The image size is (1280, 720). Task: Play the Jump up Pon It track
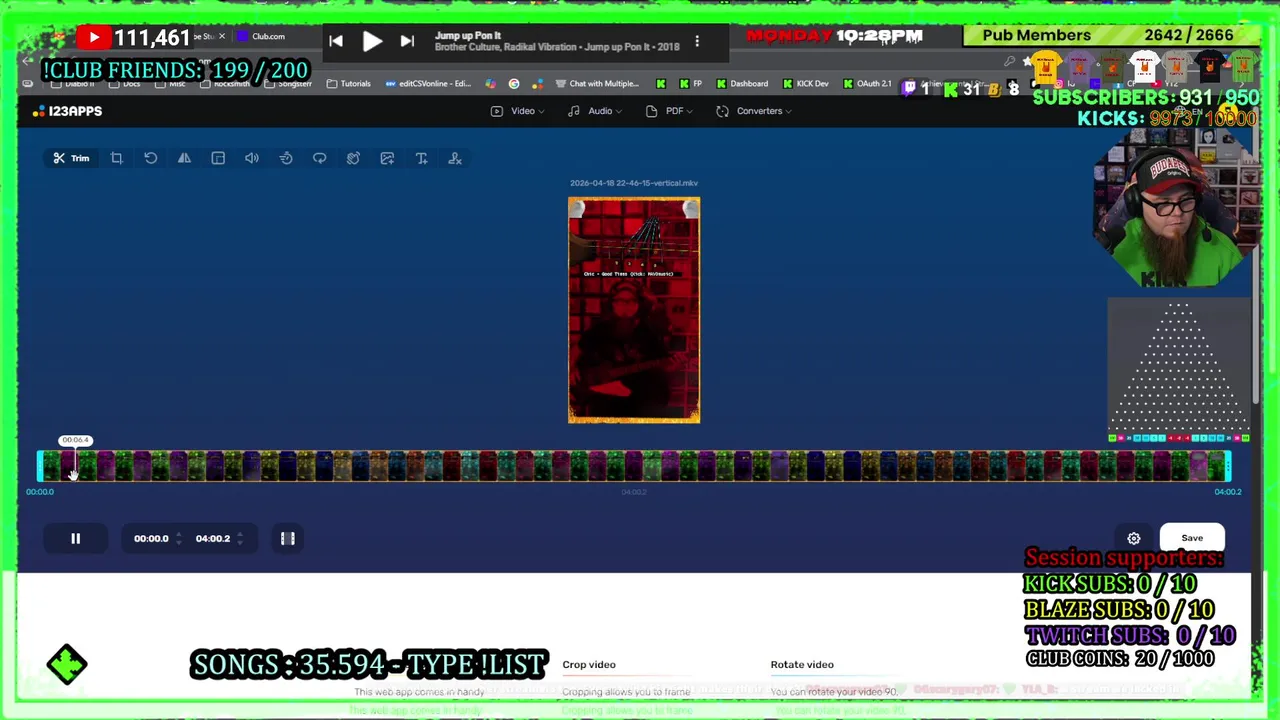pos(371,41)
